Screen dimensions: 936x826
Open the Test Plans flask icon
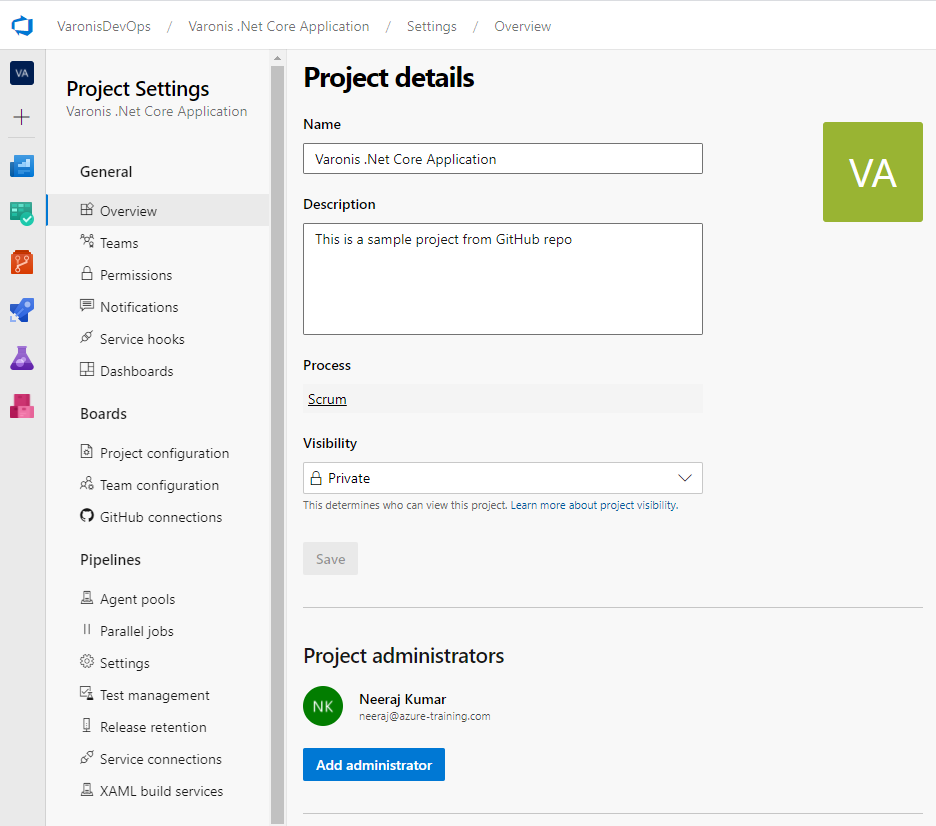pyautogui.click(x=22, y=358)
